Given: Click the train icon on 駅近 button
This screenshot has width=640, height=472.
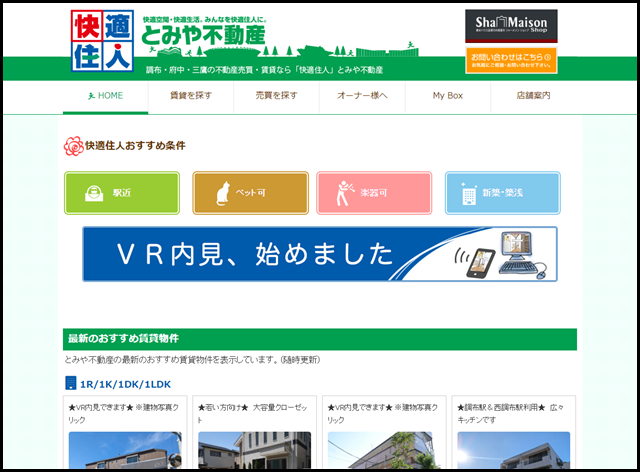Looking at the screenshot, I should [94, 193].
